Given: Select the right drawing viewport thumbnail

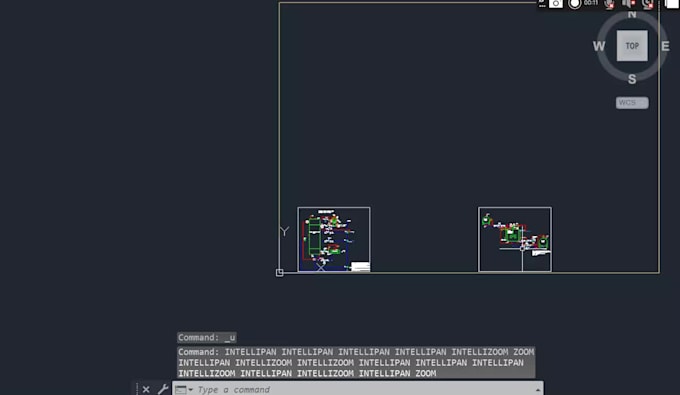Looking at the screenshot, I should 515,239.
